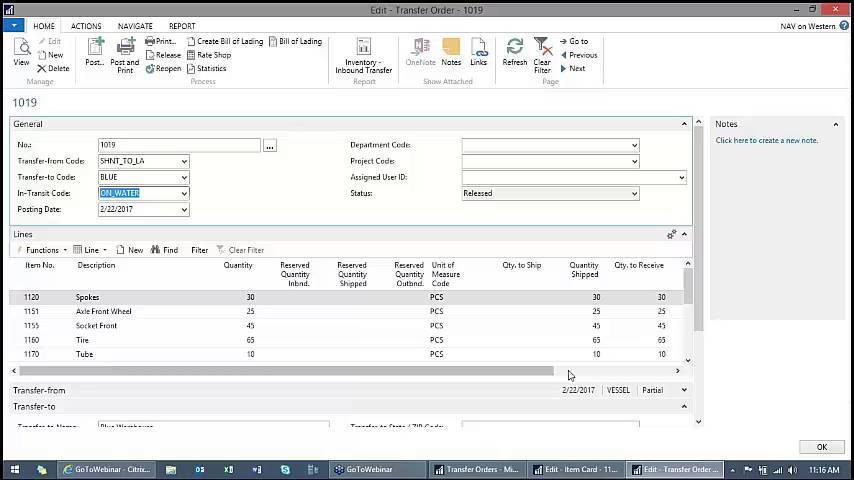The image size is (854, 480).
Task: Switch to Edit - Item Card taskbar window
Action: tap(576, 470)
